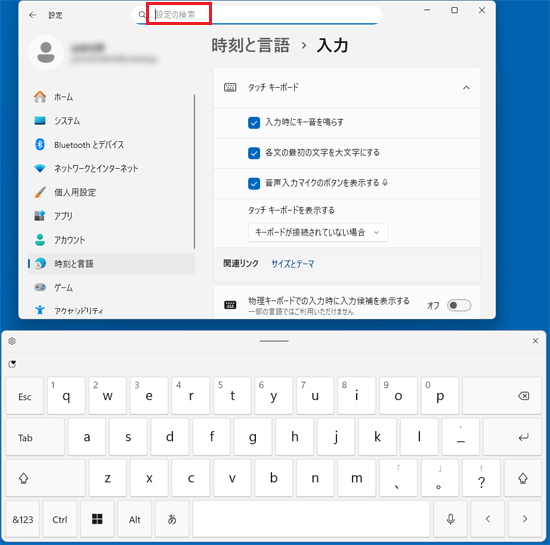This screenshot has height=545, width=550.
Task: Tap the z key
Action: (108, 478)
